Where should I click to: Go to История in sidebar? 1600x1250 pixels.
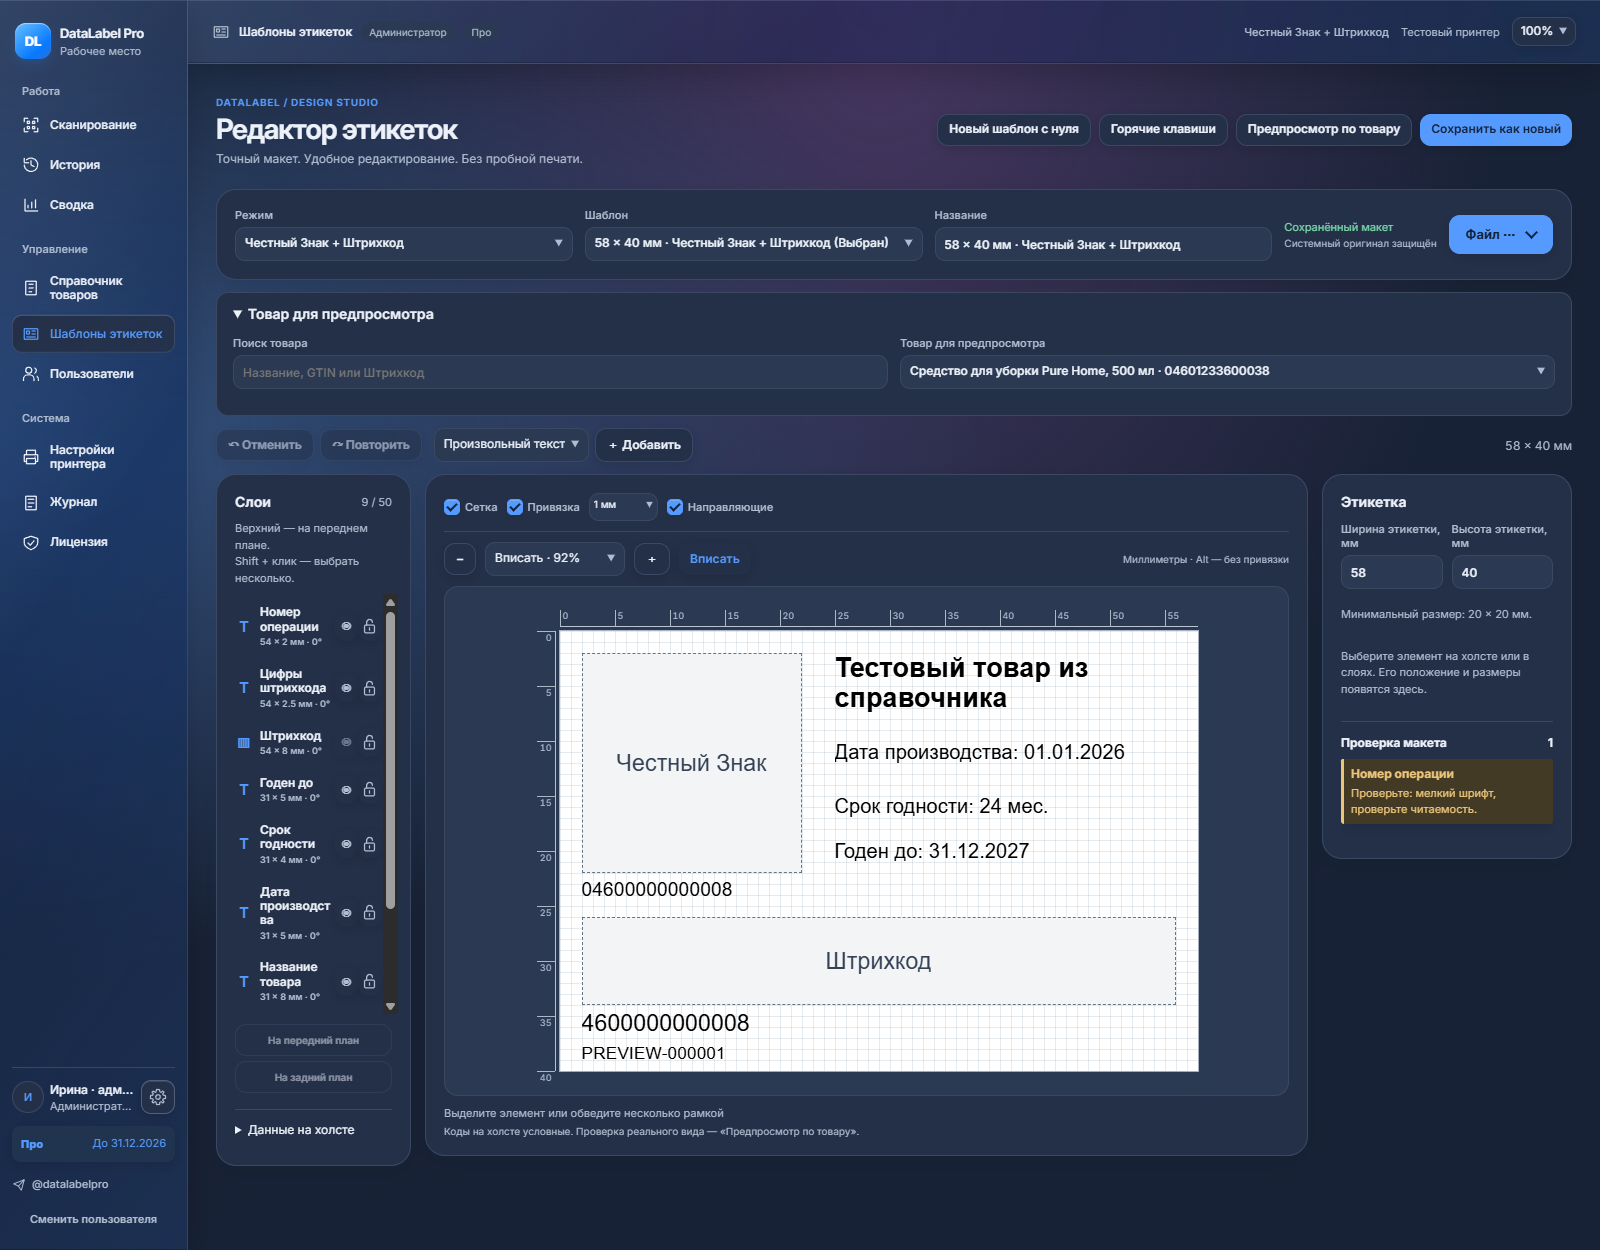click(x=93, y=165)
